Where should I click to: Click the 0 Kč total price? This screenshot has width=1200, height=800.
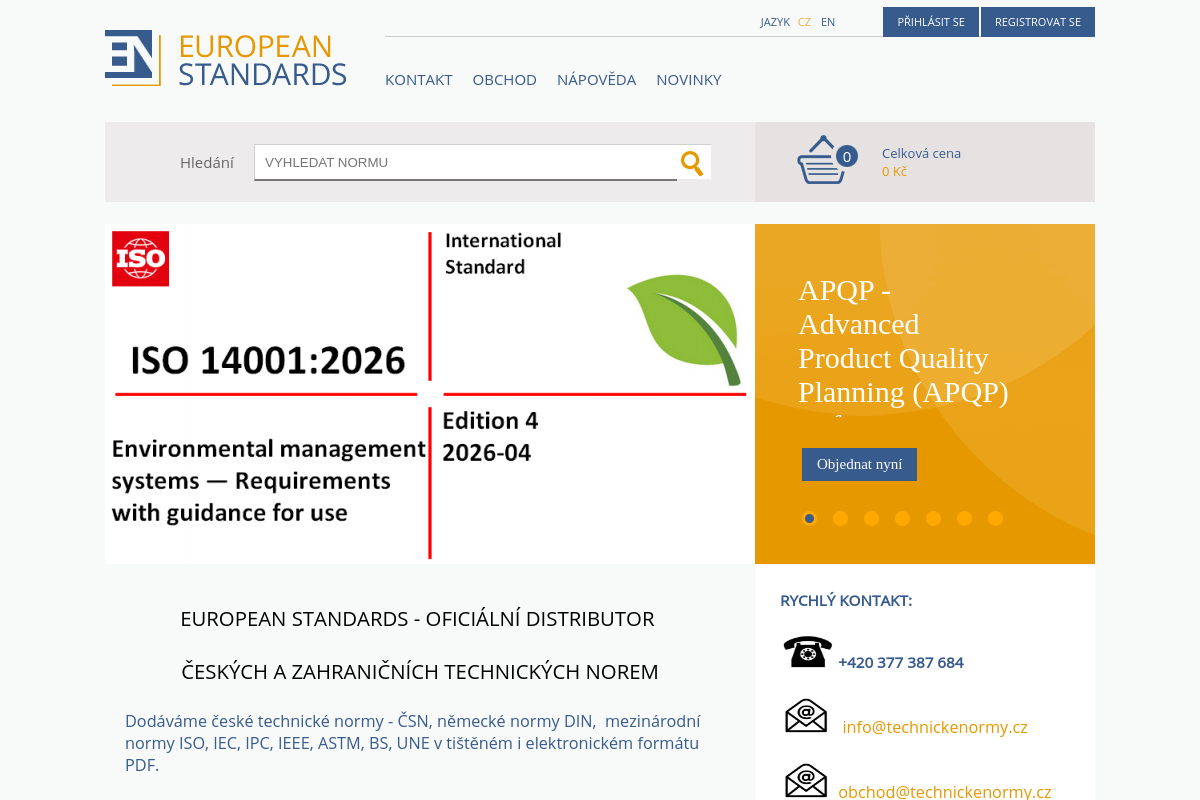[894, 171]
